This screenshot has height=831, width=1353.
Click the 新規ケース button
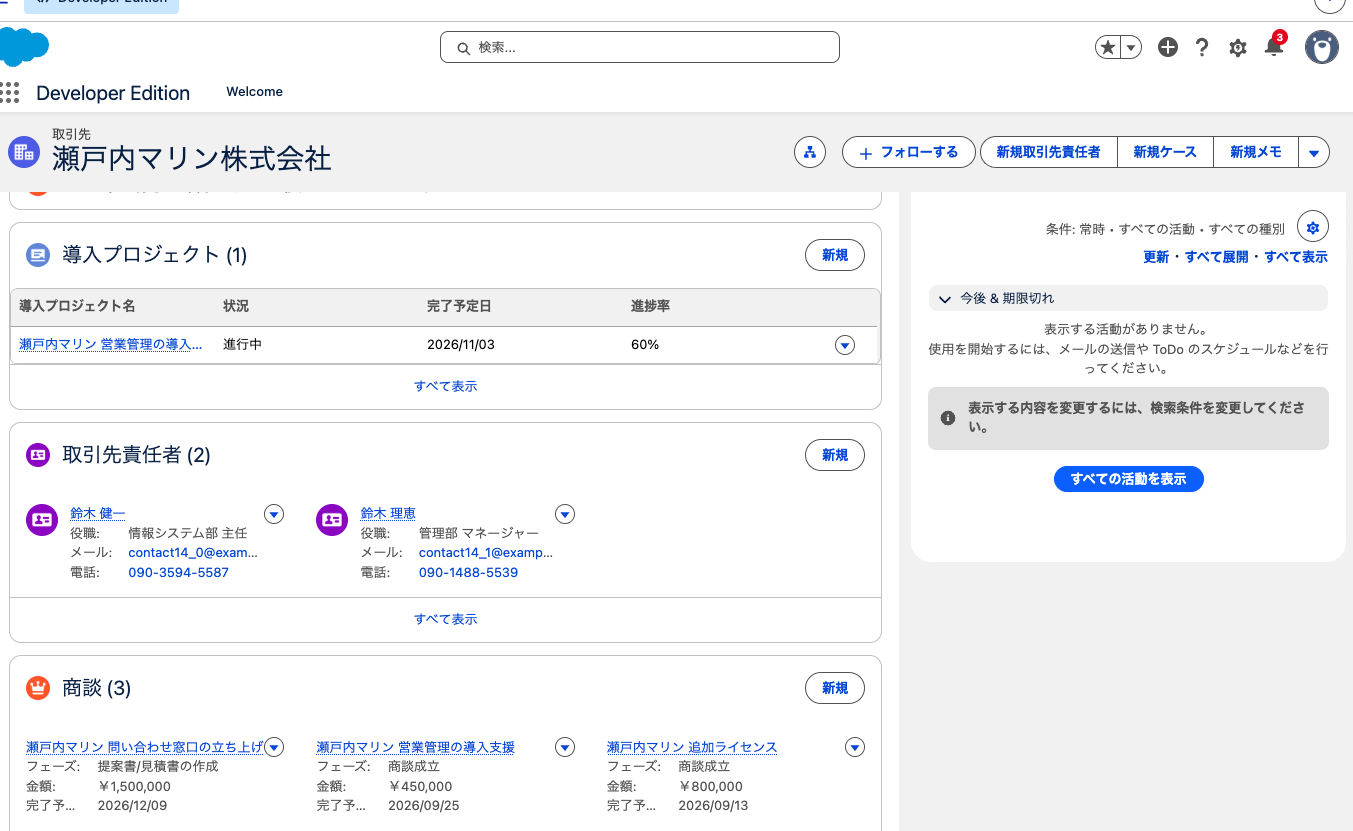(x=1165, y=152)
